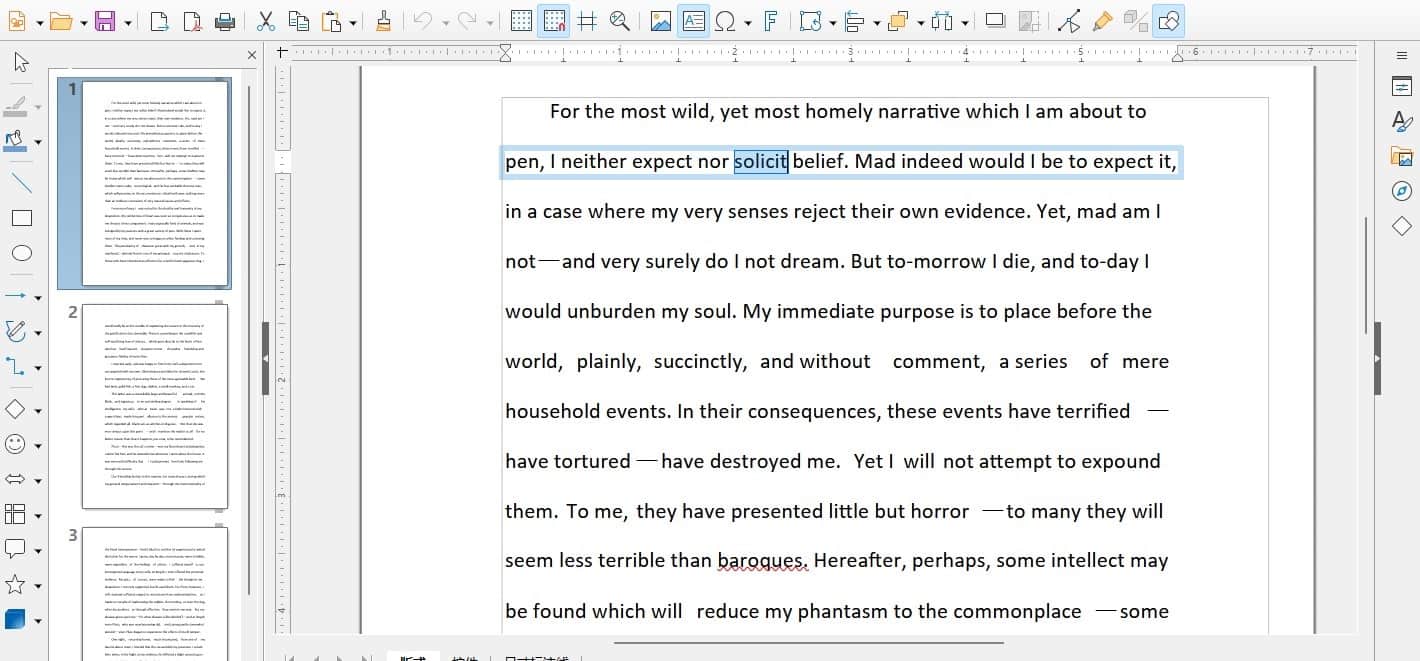Select the Rectangle tool
The image size is (1420, 661).
[x=22, y=218]
